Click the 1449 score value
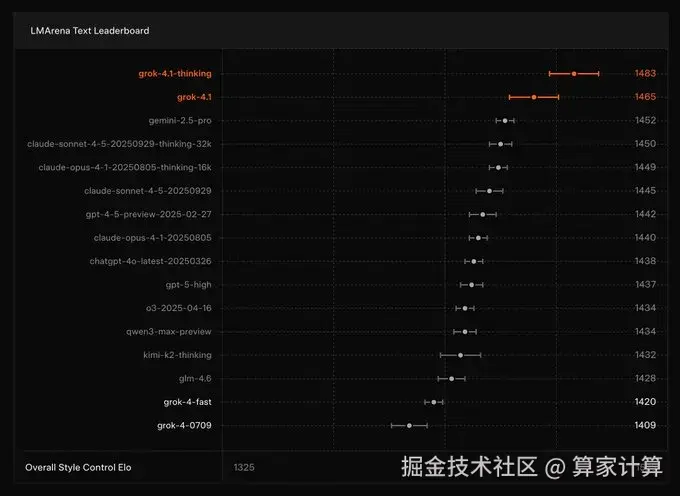This screenshot has width=680, height=496. [x=645, y=167]
